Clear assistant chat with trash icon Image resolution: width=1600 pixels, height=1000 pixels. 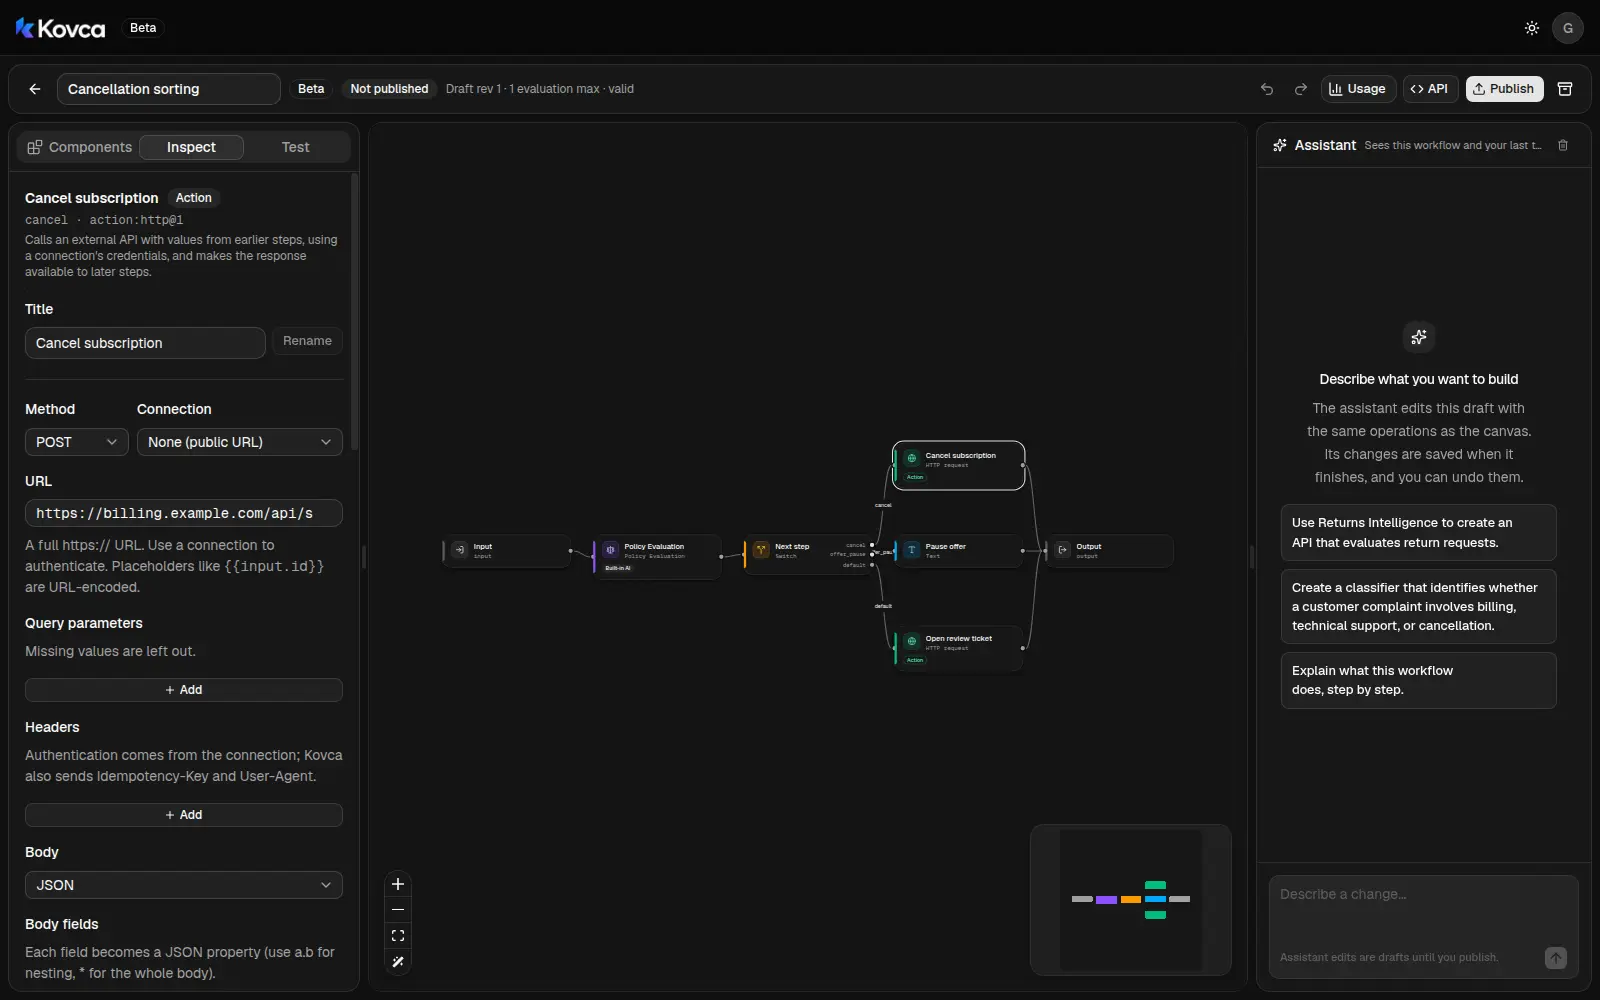tap(1563, 145)
